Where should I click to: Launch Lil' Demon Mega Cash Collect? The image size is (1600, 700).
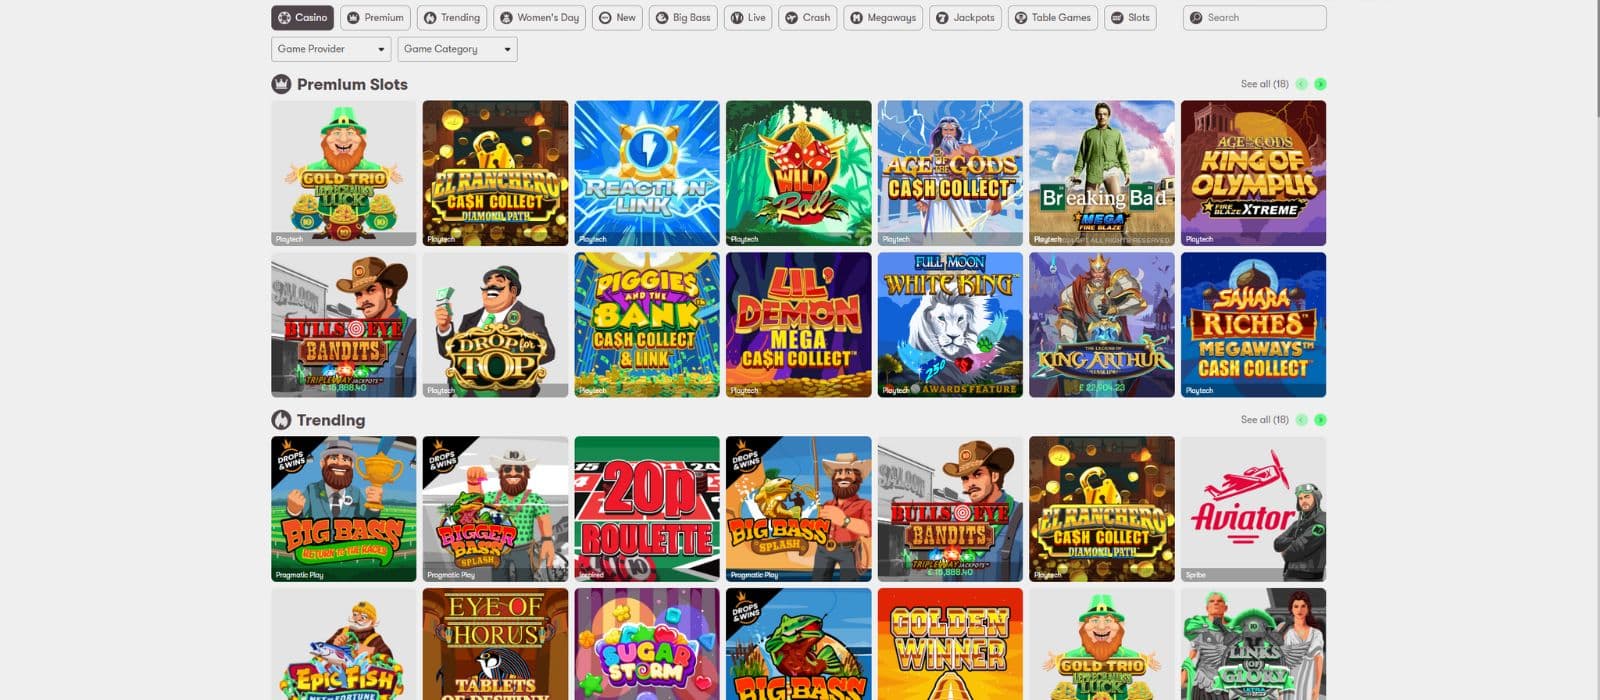tap(799, 325)
